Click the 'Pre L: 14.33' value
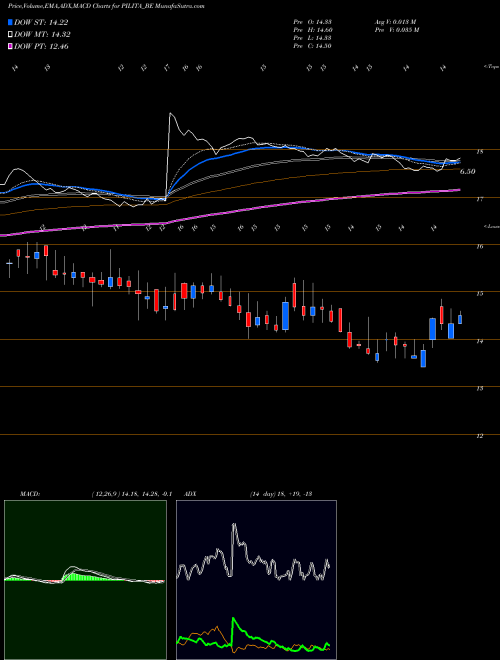 tap(313, 38)
